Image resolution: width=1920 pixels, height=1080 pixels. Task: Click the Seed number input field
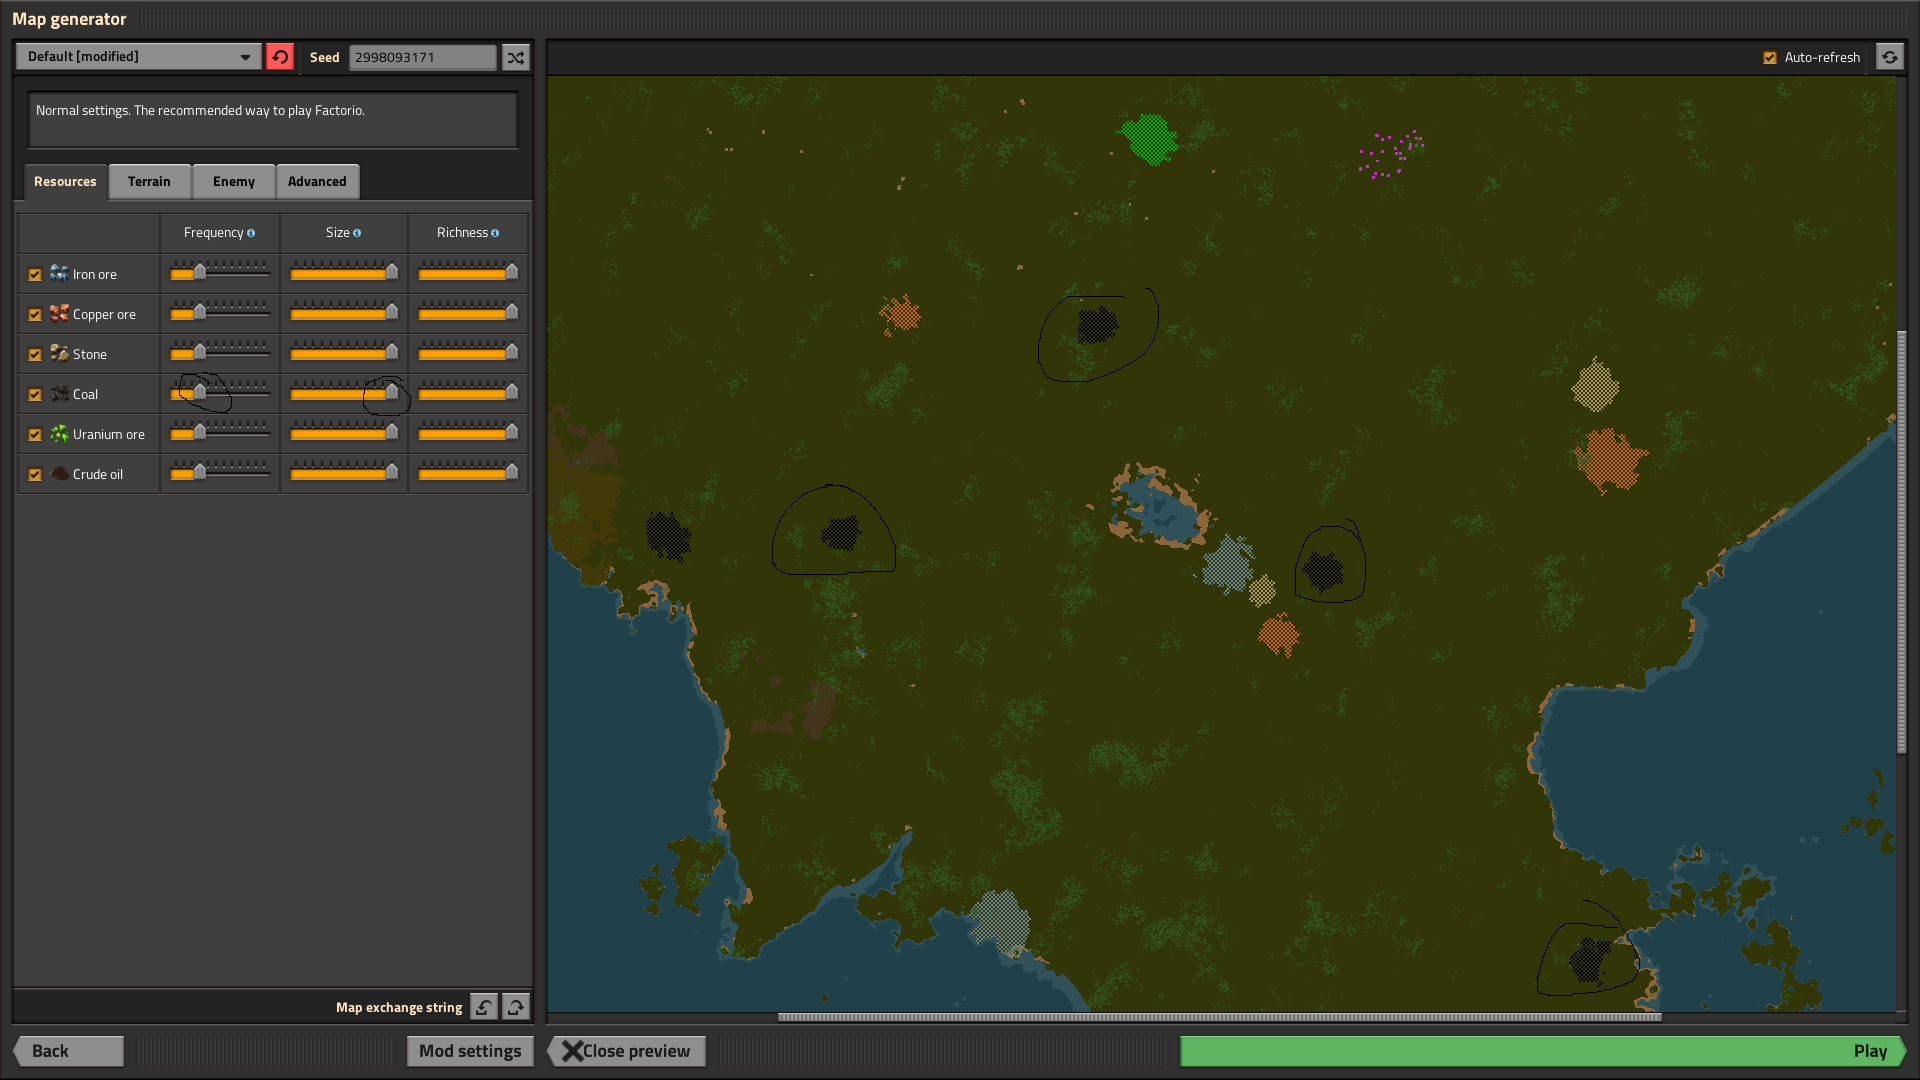click(x=422, y=57)
